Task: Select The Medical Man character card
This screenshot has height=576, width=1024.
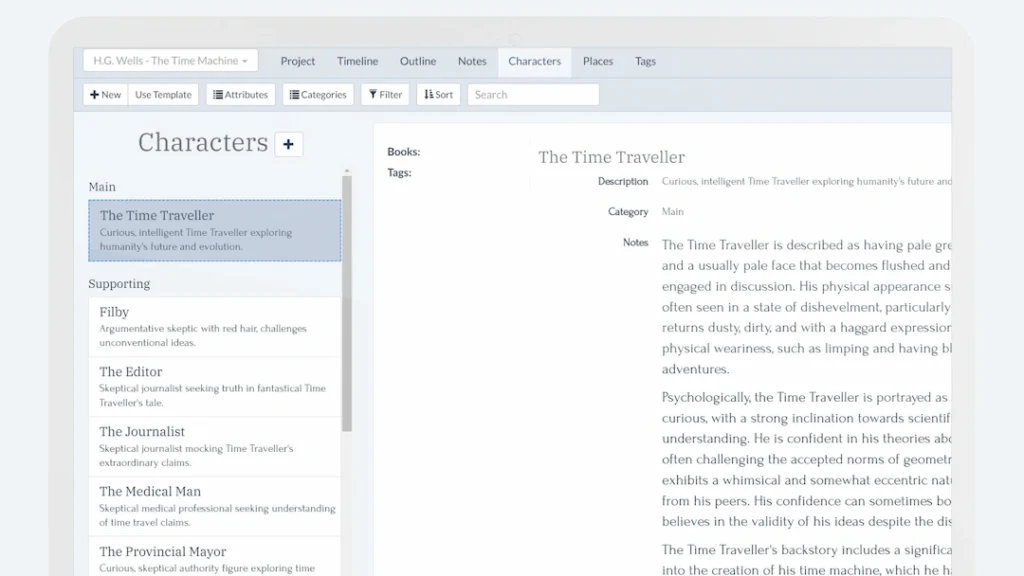Action: click(215, 507)
